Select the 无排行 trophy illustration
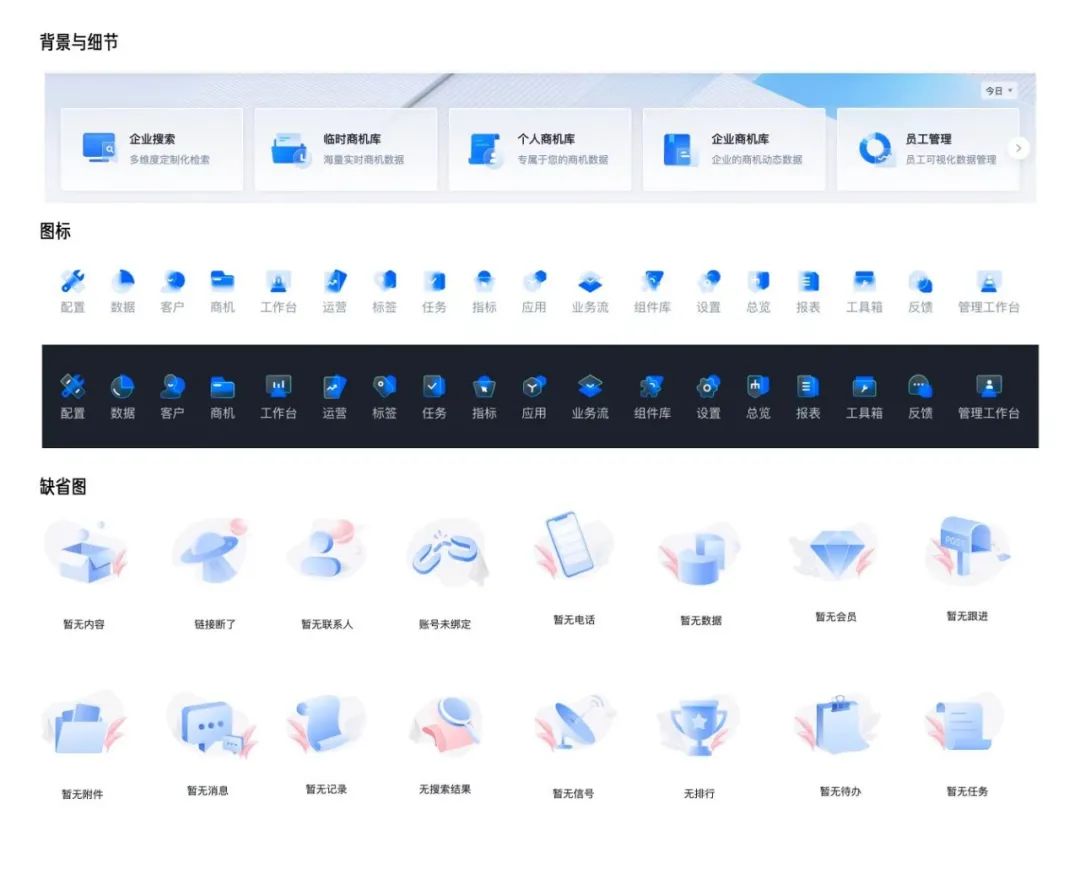Viewport: 1080px width, 869px height. pyautogui.click(x=698, y=726)
